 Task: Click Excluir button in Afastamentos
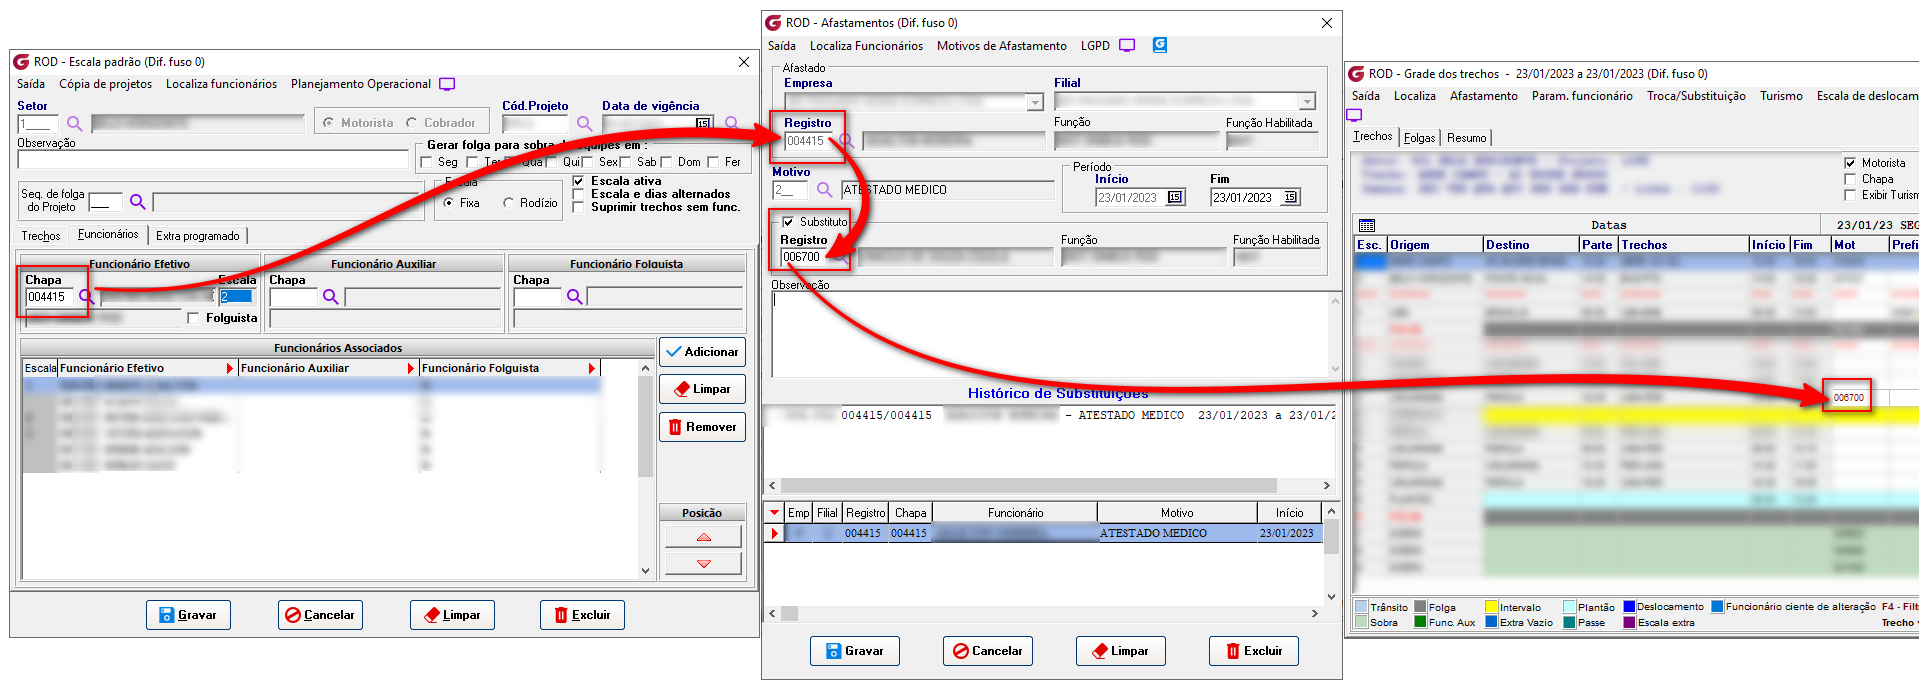click(x=1254, y=651)
